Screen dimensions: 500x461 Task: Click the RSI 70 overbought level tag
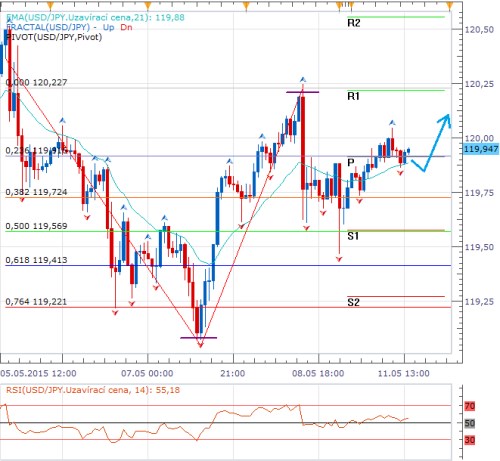[x=470, y=406]
